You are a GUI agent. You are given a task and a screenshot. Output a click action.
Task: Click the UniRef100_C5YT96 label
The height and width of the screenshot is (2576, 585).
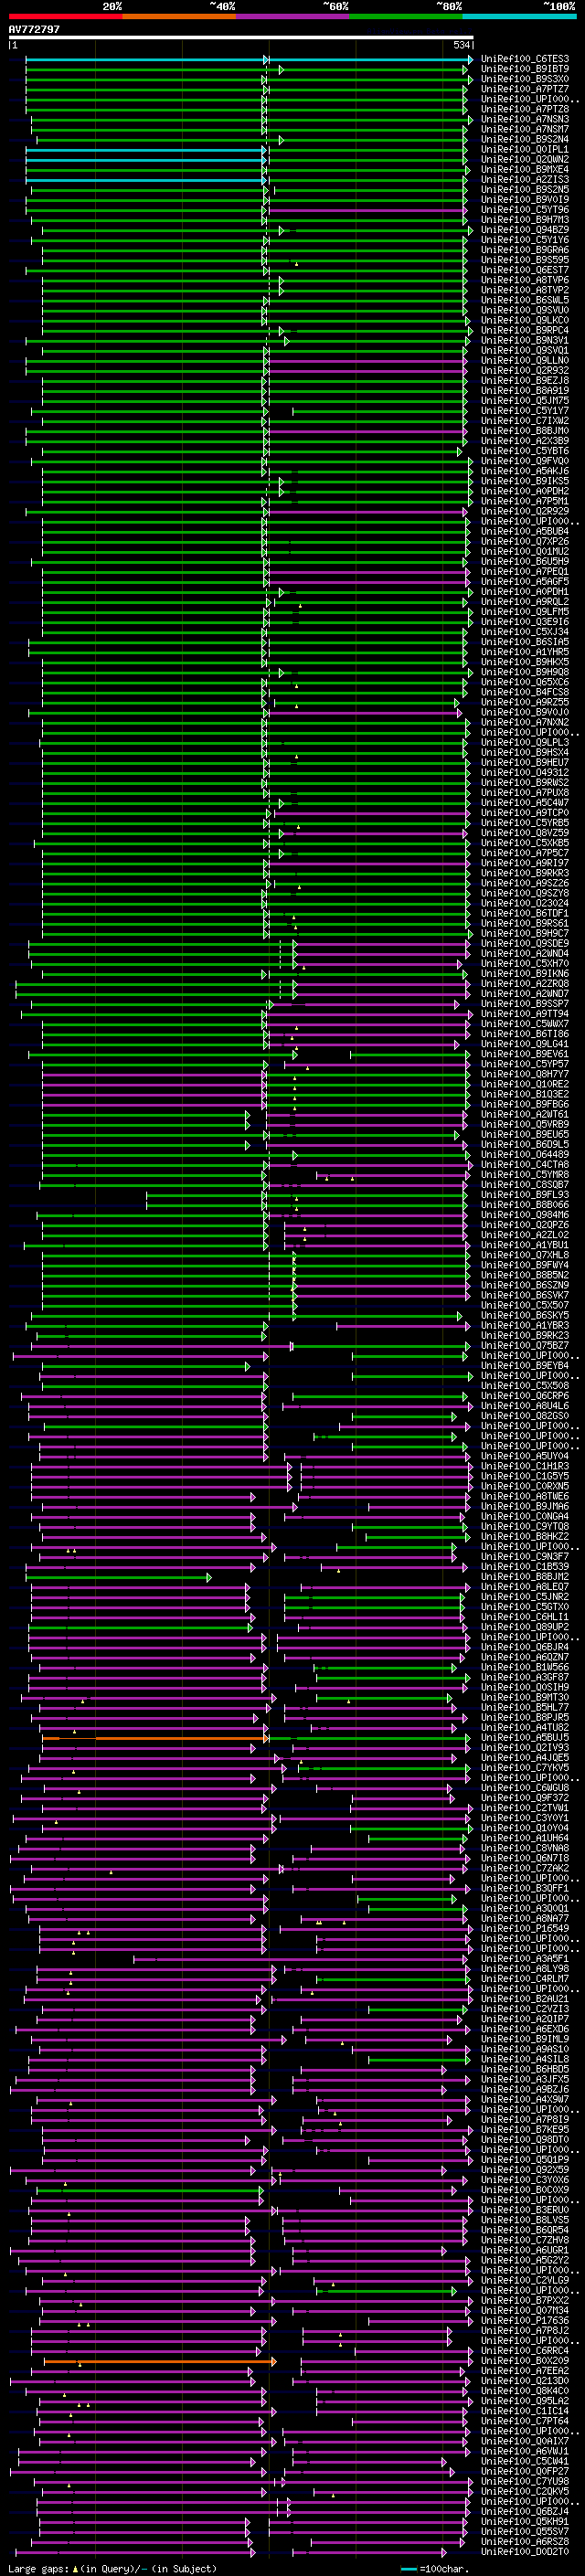(x=524, y=210)
